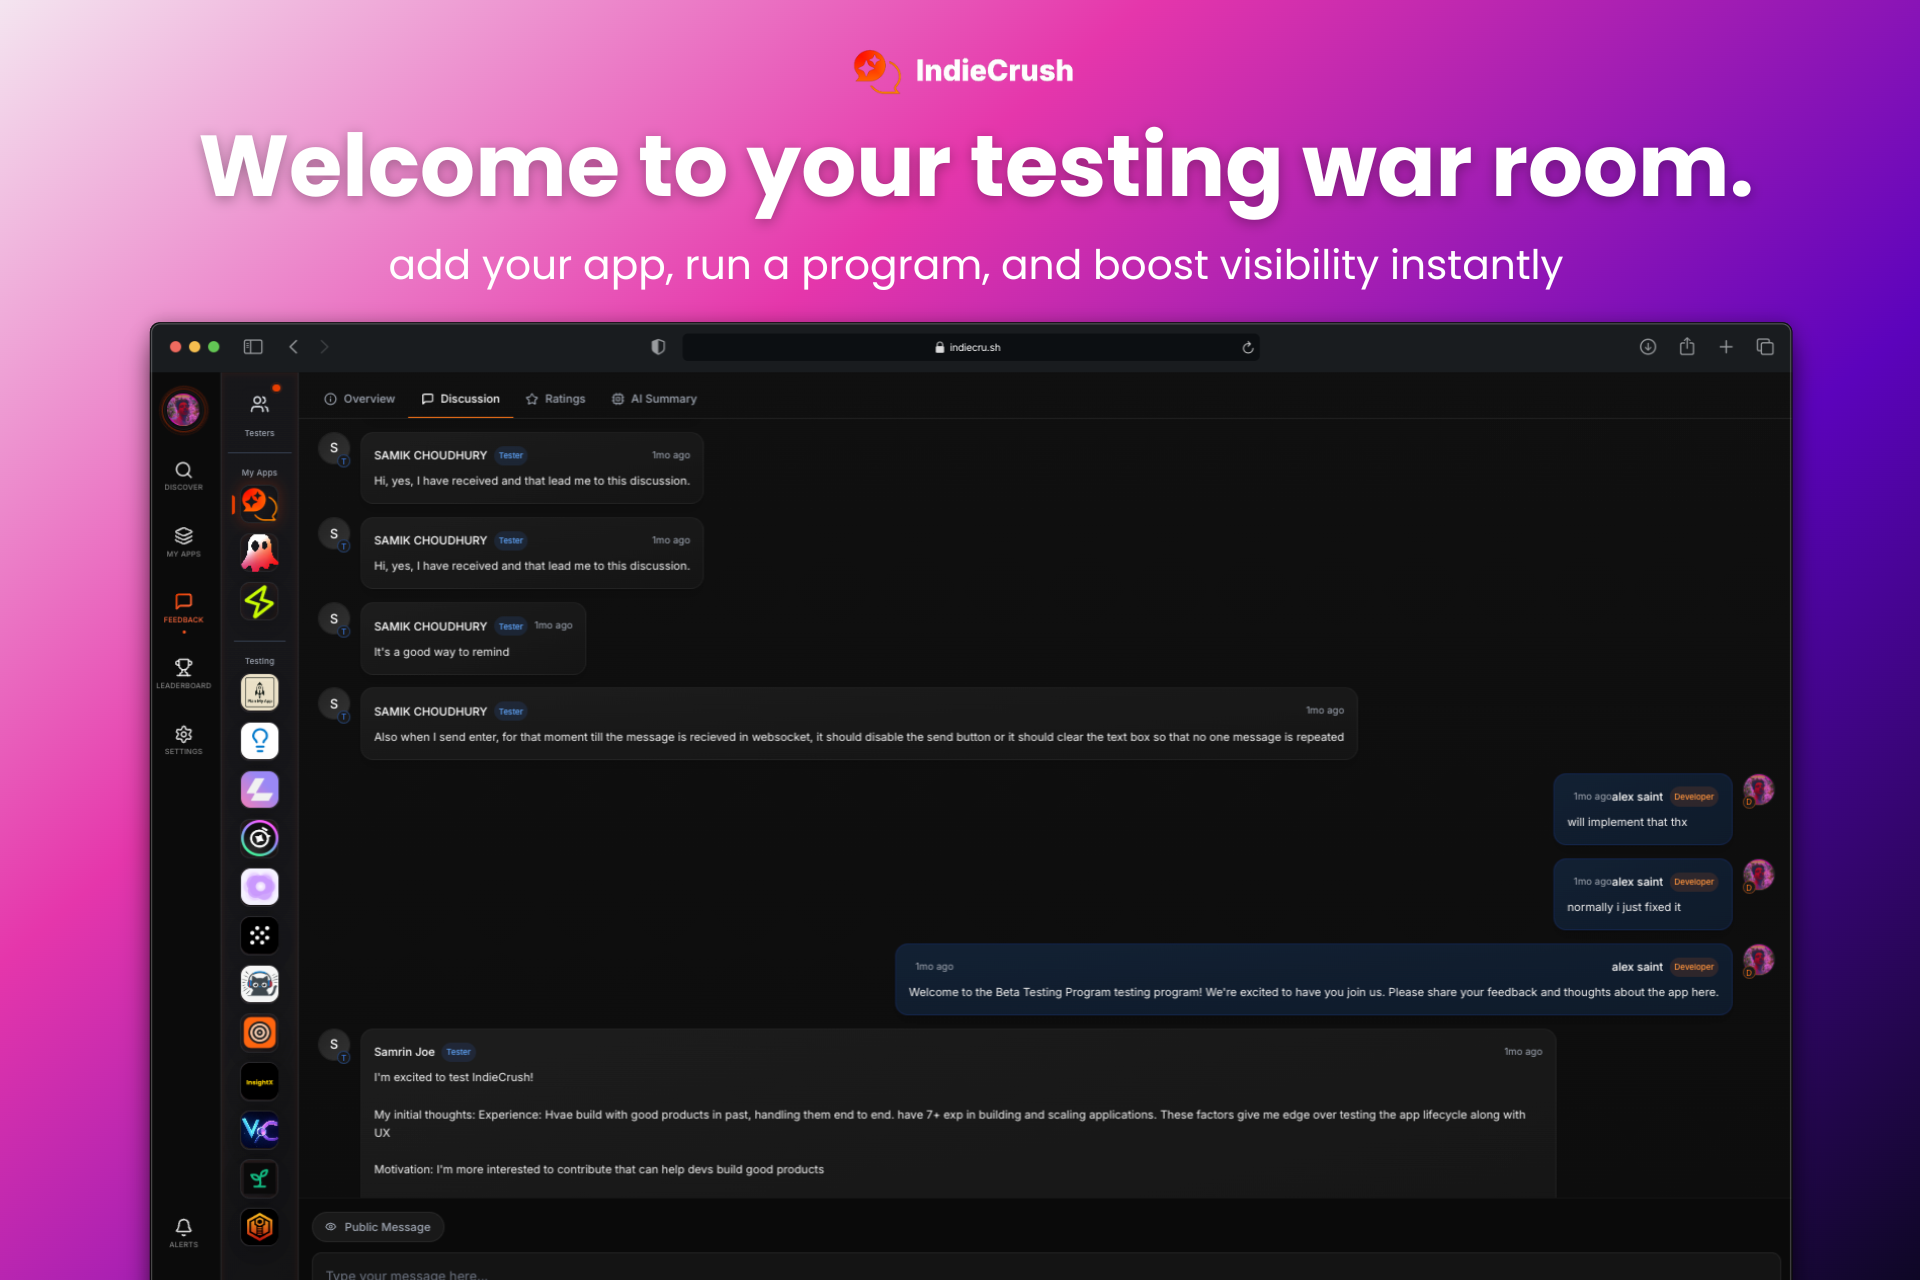1920x1280 pixels.
Task: Reload the indiecru.sh page
Action: [1248, 348]
